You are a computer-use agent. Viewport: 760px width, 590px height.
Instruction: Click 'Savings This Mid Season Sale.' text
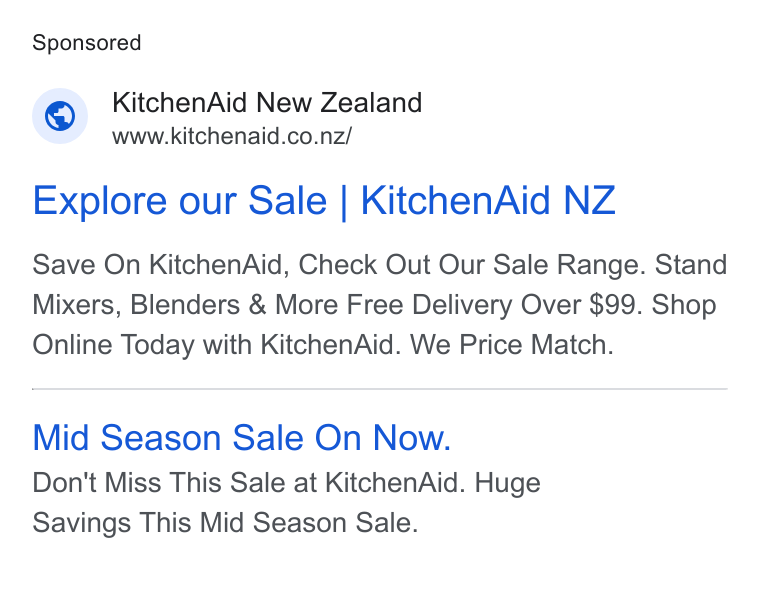[225, 523]
